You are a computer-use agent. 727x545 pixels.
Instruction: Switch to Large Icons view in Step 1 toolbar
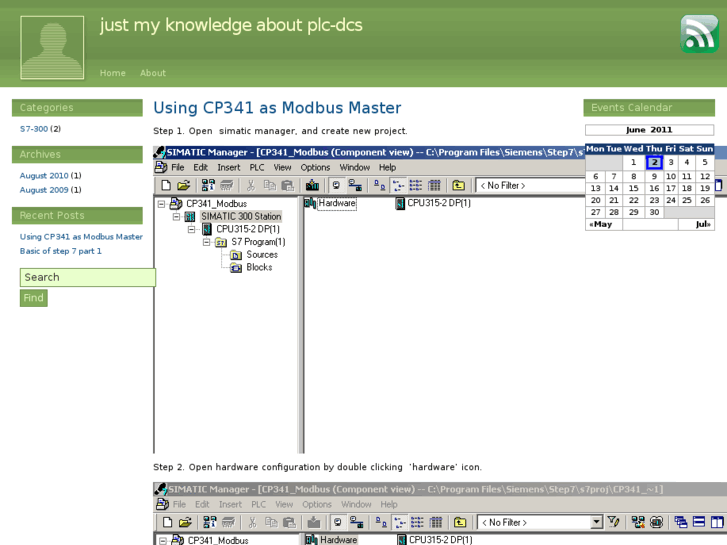point(380,186)
